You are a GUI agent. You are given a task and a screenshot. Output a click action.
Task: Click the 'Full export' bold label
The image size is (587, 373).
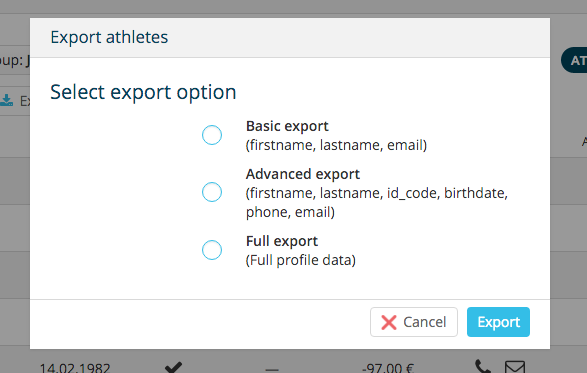tap(282, 241)
